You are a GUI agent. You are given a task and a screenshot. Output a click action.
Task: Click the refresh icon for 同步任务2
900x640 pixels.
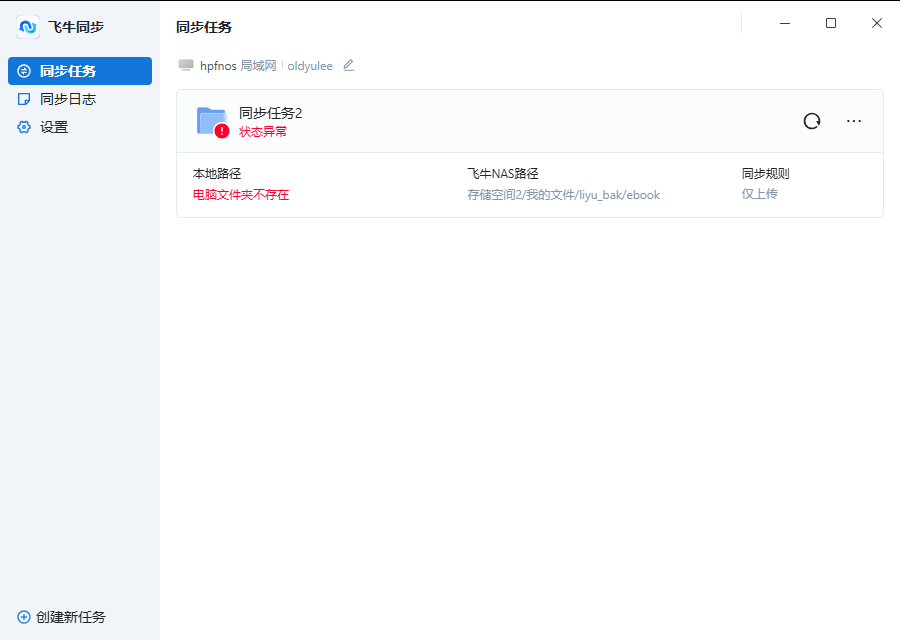(x=812, y=121)
